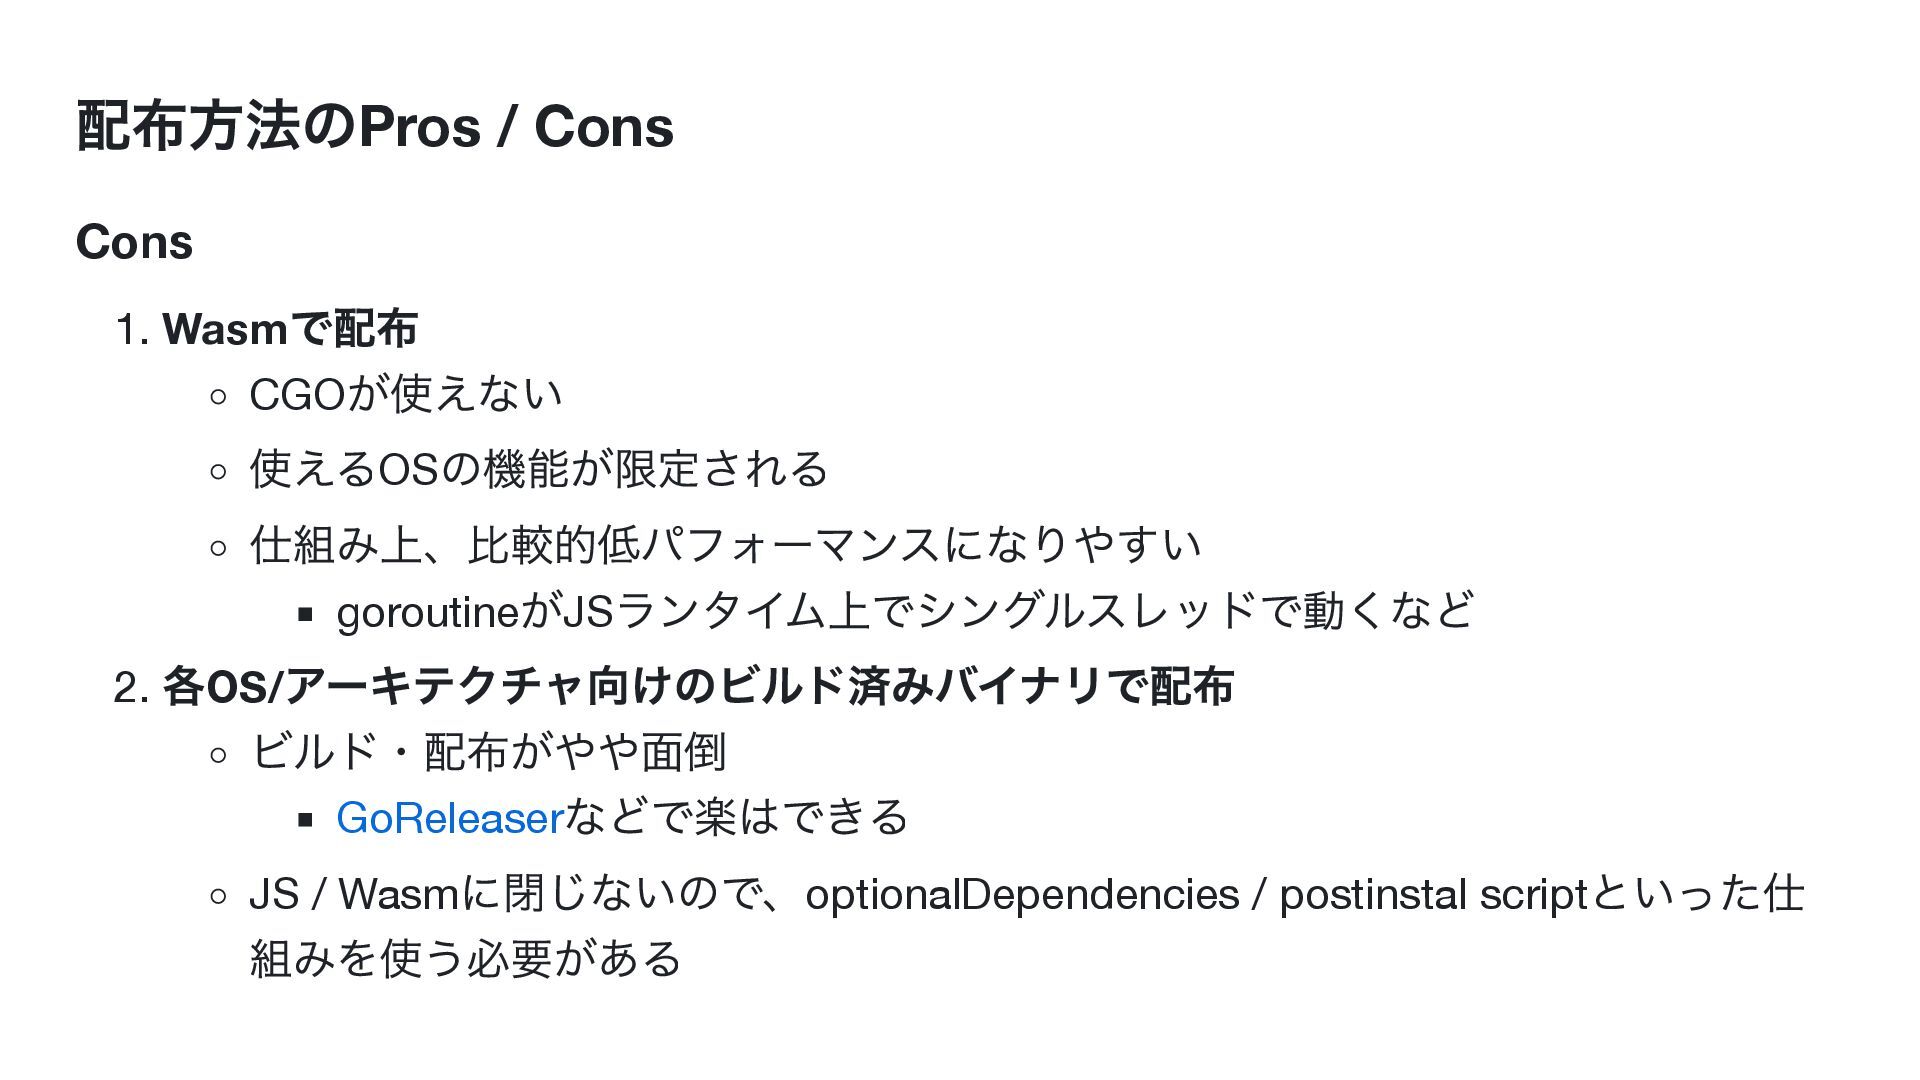Click the goroutine sub-bullet line
Screen dimensions: 1920x1080
pos(905,611)
